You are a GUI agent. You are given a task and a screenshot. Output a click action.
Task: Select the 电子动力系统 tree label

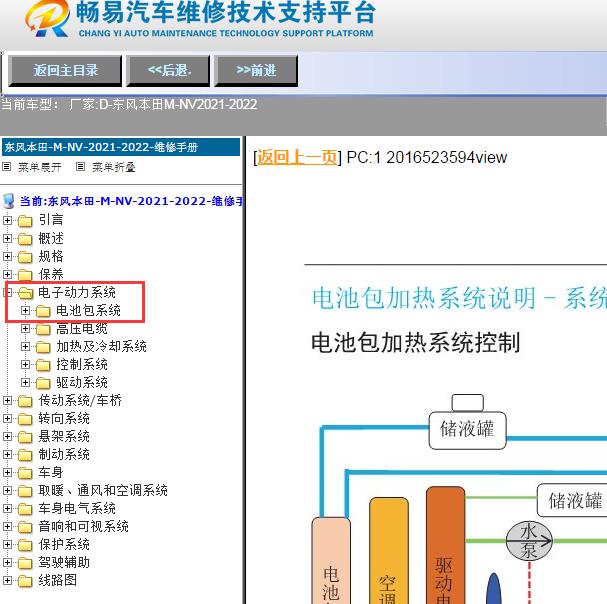pos(77,292)
